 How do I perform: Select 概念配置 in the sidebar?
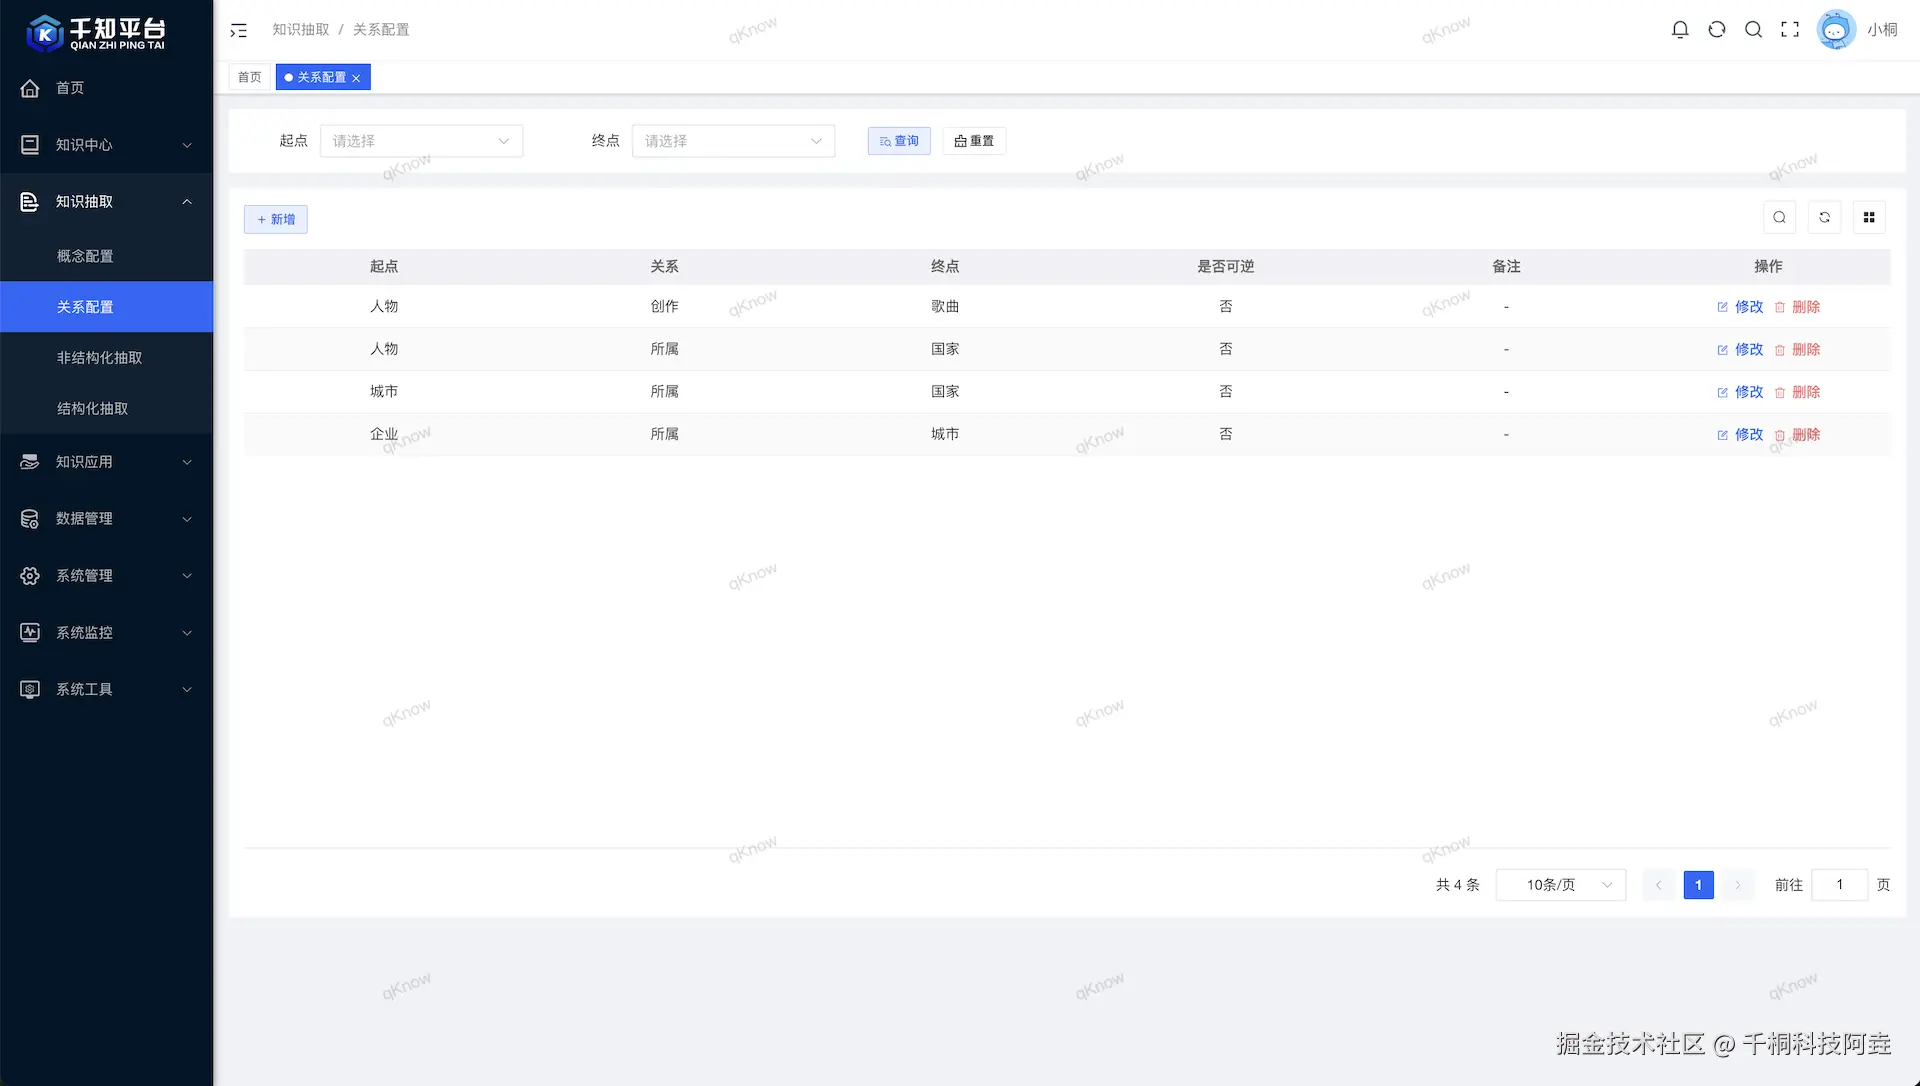pyautogui.click(x=85, y=256)
